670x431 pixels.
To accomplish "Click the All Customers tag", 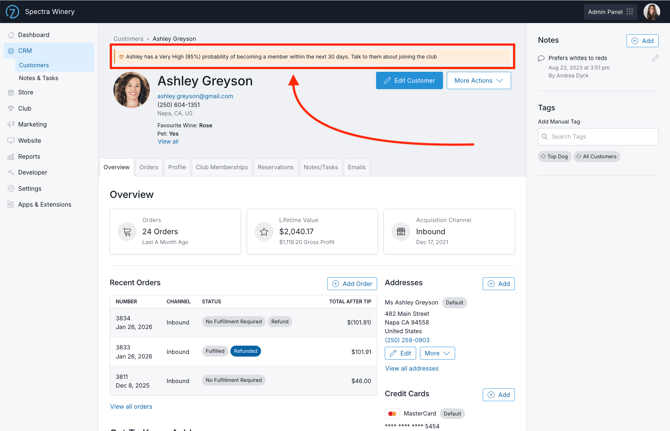I will (597, 157).
